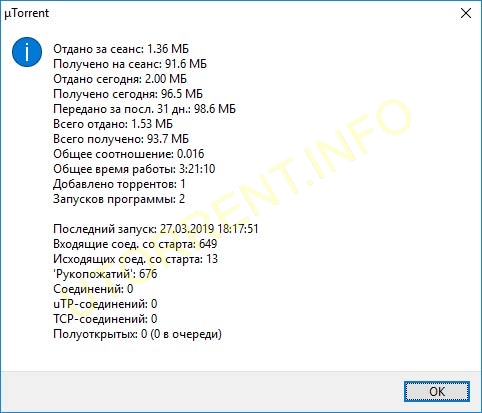Click the 'Получено сегодня: 96.5 МБ' text
Image resolution: width=482 pixels, height=413 pixels.
point(128,94)
